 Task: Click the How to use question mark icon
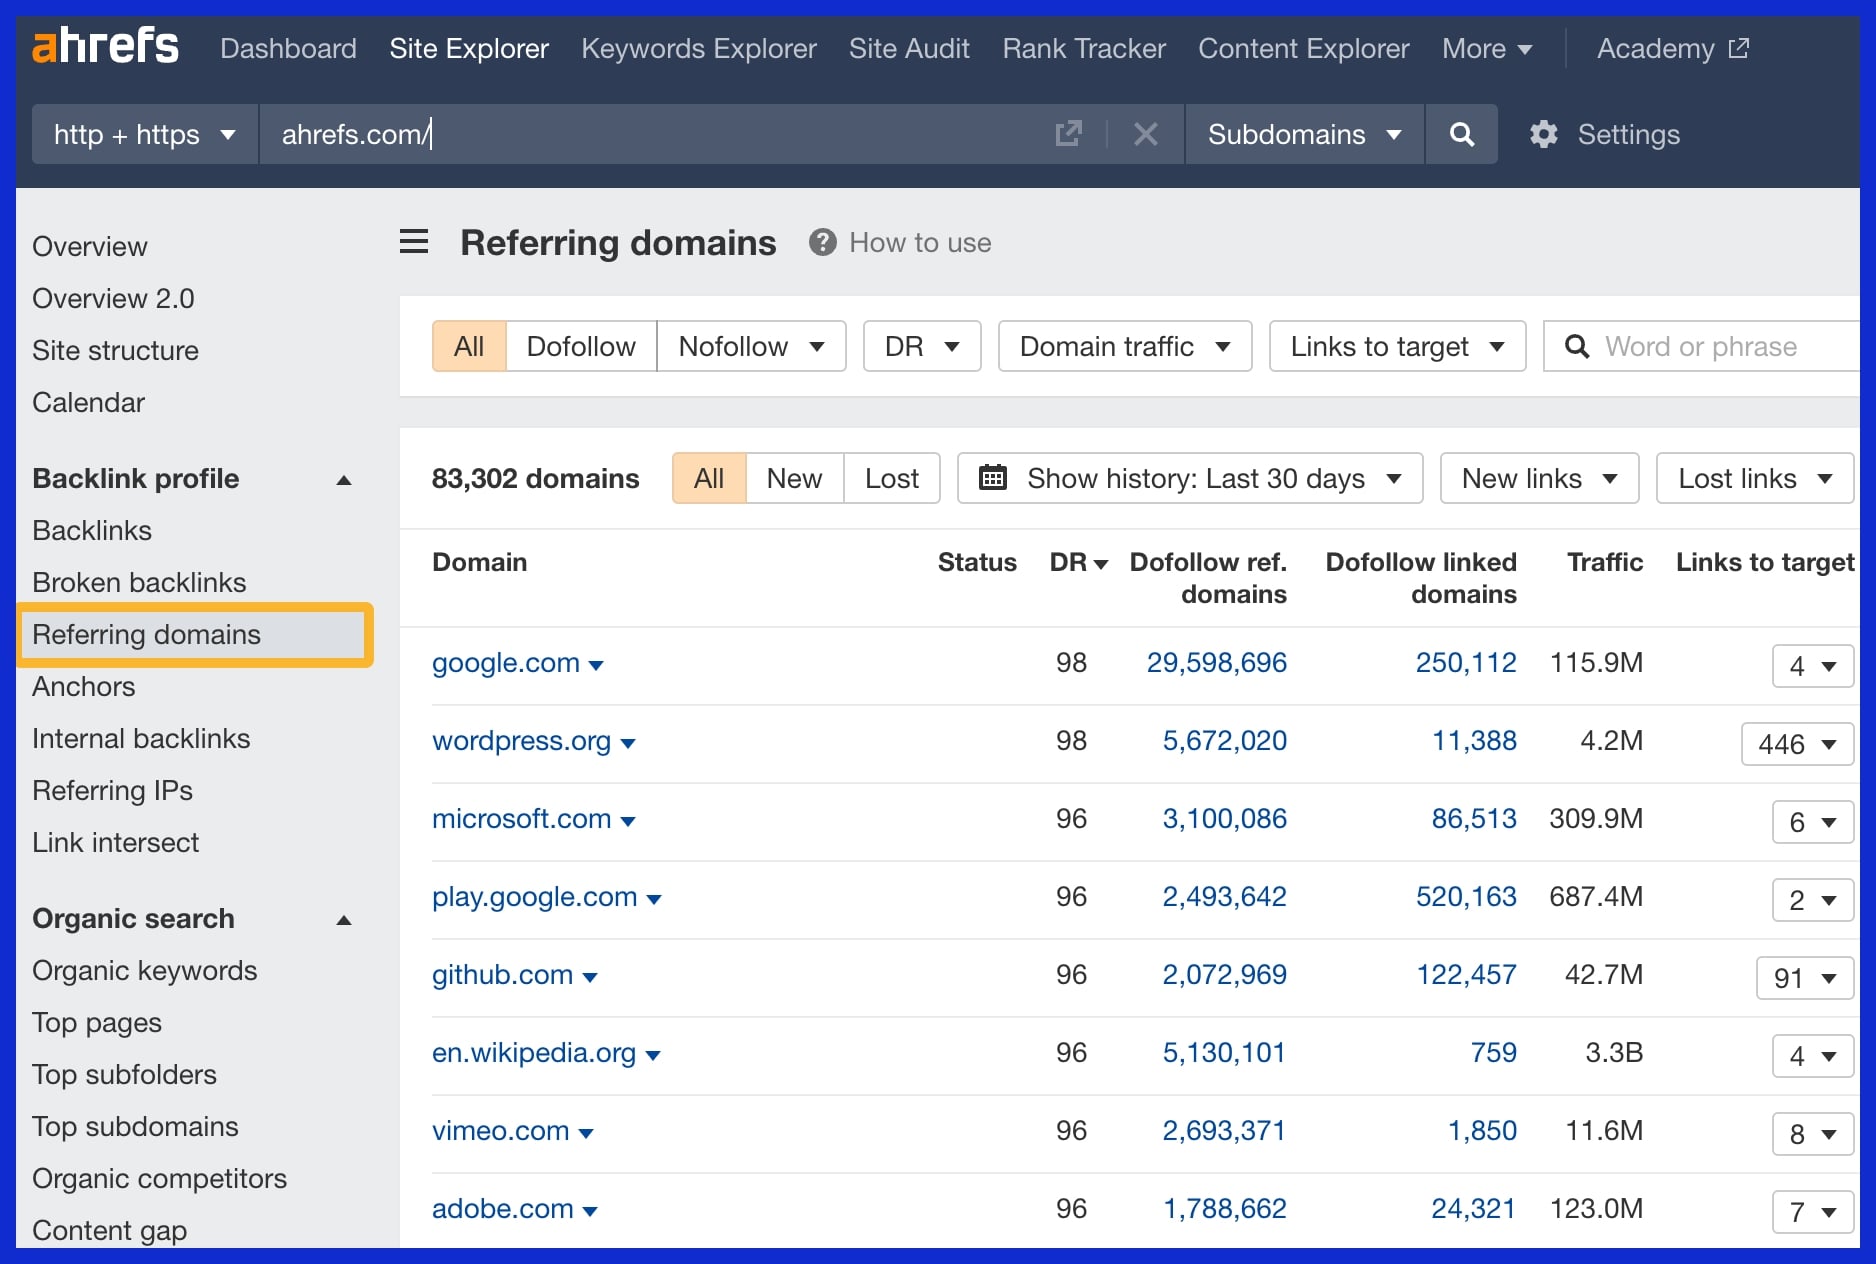click(x=822, y=242)
